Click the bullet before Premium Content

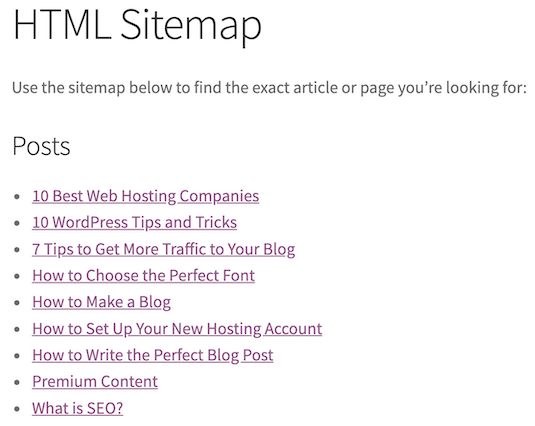[x=17, y=382]
